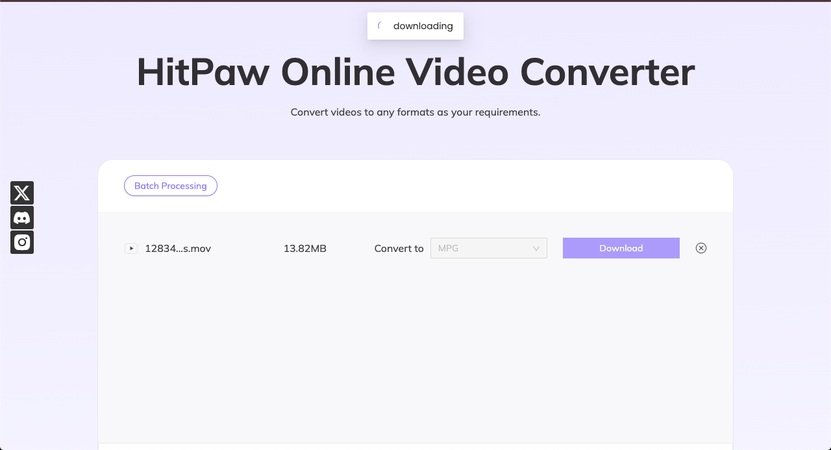Image resolution: width=831 pixels, height=450 pixels.
Task: Open the Discord social link
Action: [22, 218]
